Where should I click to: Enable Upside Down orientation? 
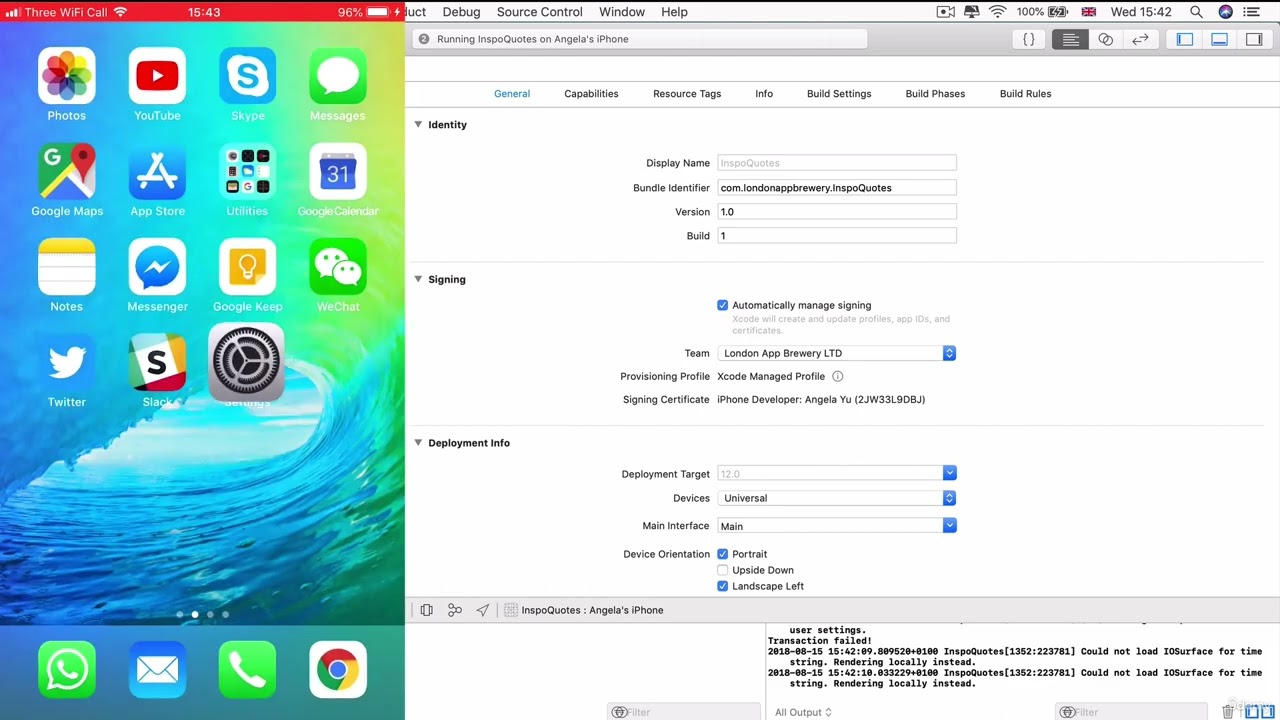(722, 570)
